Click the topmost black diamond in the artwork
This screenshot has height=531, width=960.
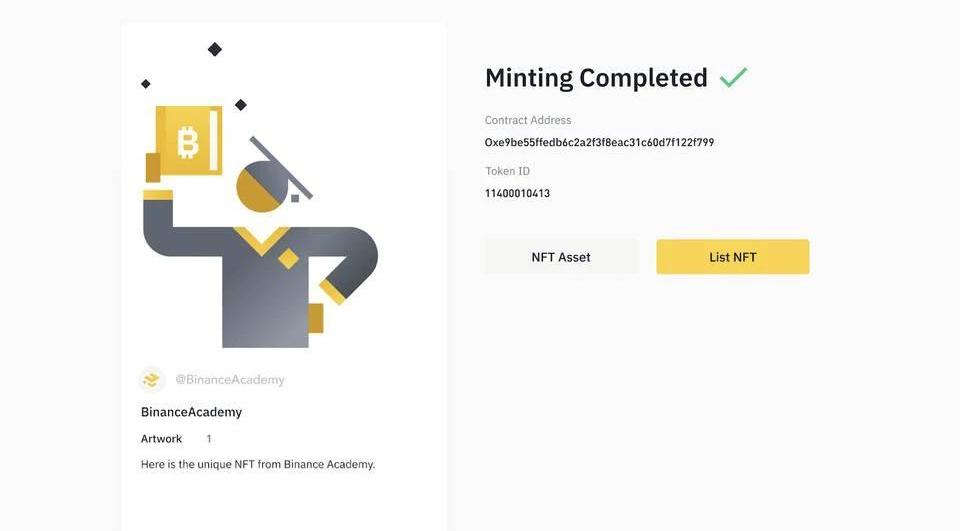[x=215, y=49]
